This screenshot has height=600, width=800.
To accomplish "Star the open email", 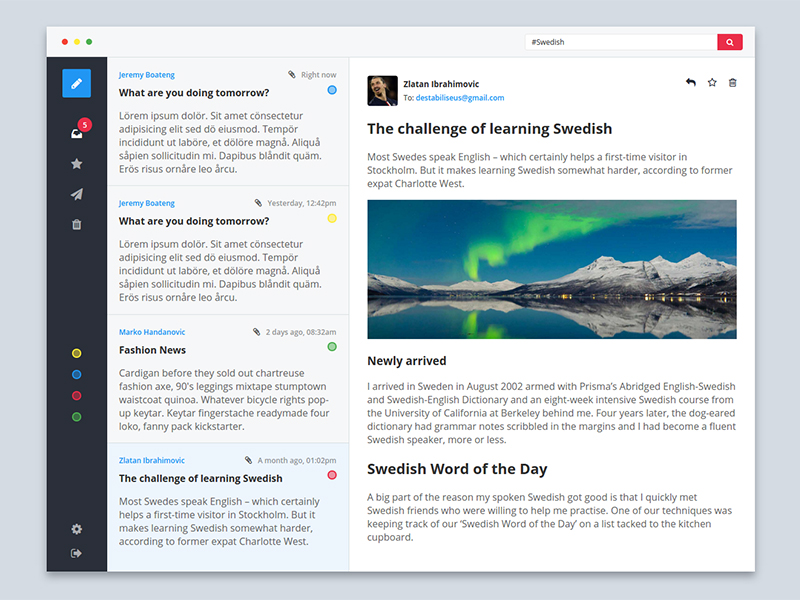I will click(712, 83).
